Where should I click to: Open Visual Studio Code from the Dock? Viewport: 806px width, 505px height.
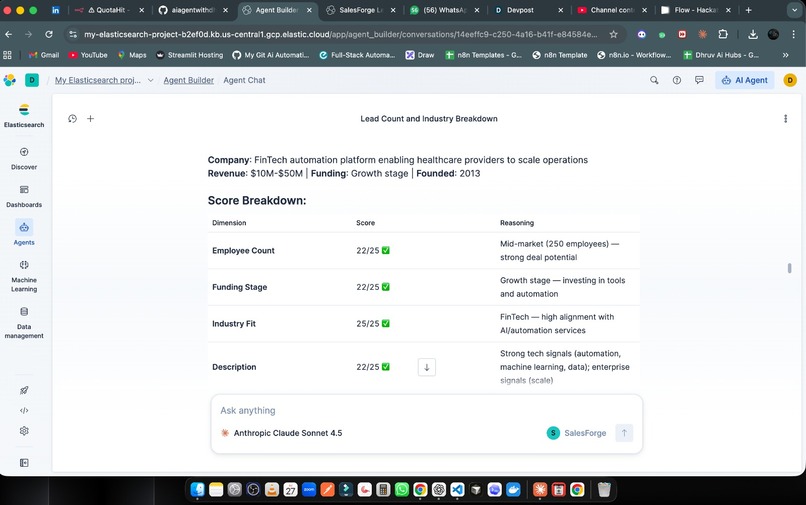pyautogui.click(x=457, y=490)
